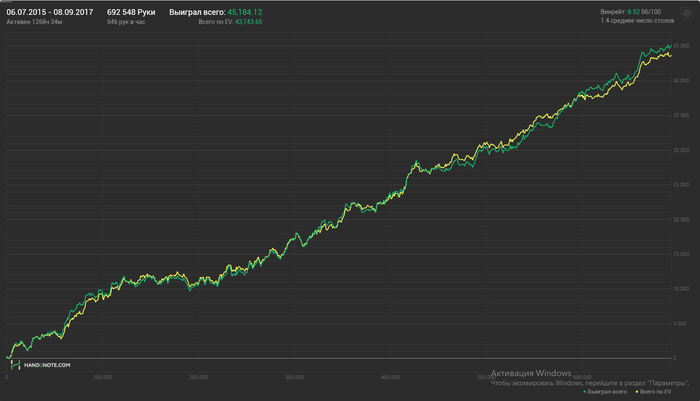The width and height of the screenshot is (700, 401).
Task: Toggle the yellow 'Всего по EV' legend entry
Action: point(653,392)
